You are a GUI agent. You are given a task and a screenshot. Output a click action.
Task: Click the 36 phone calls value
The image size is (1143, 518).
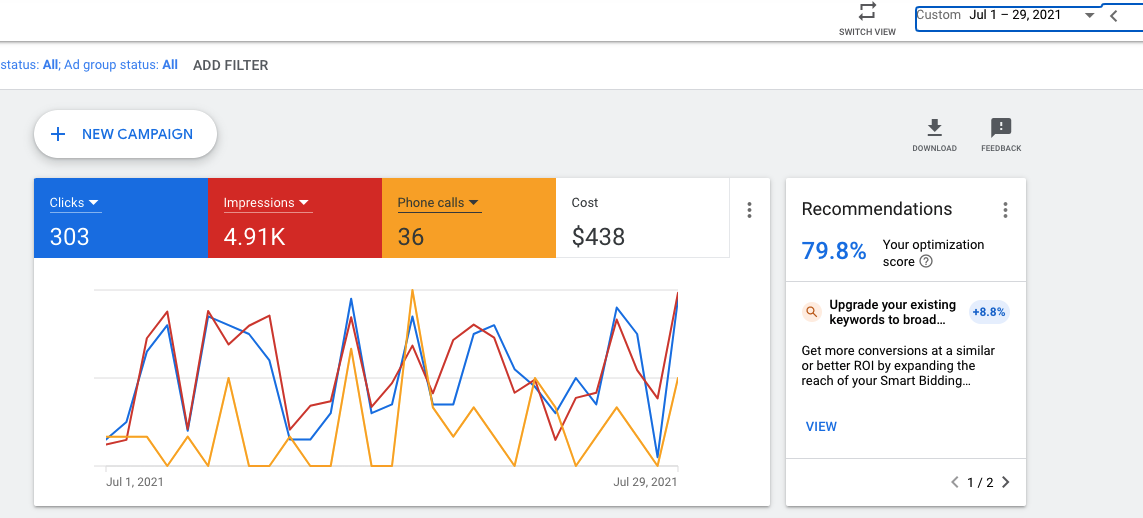[x=411, y=237]
